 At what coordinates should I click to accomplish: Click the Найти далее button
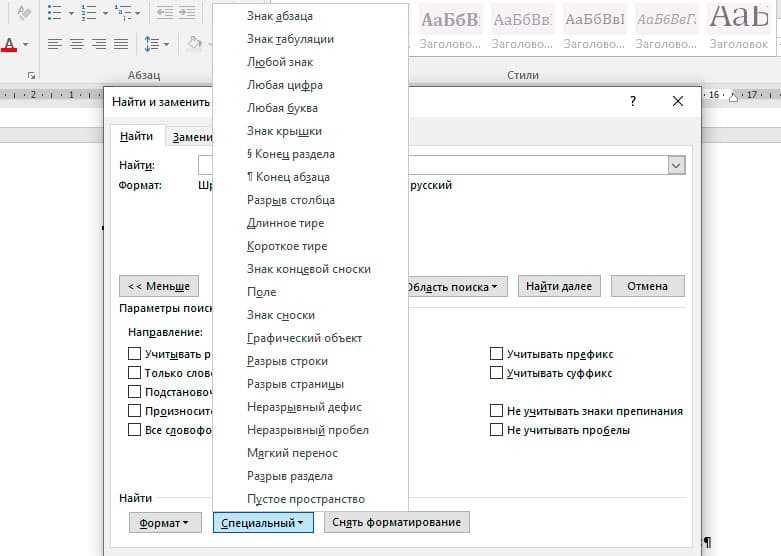pyautogui.click(x=559, y=286)
